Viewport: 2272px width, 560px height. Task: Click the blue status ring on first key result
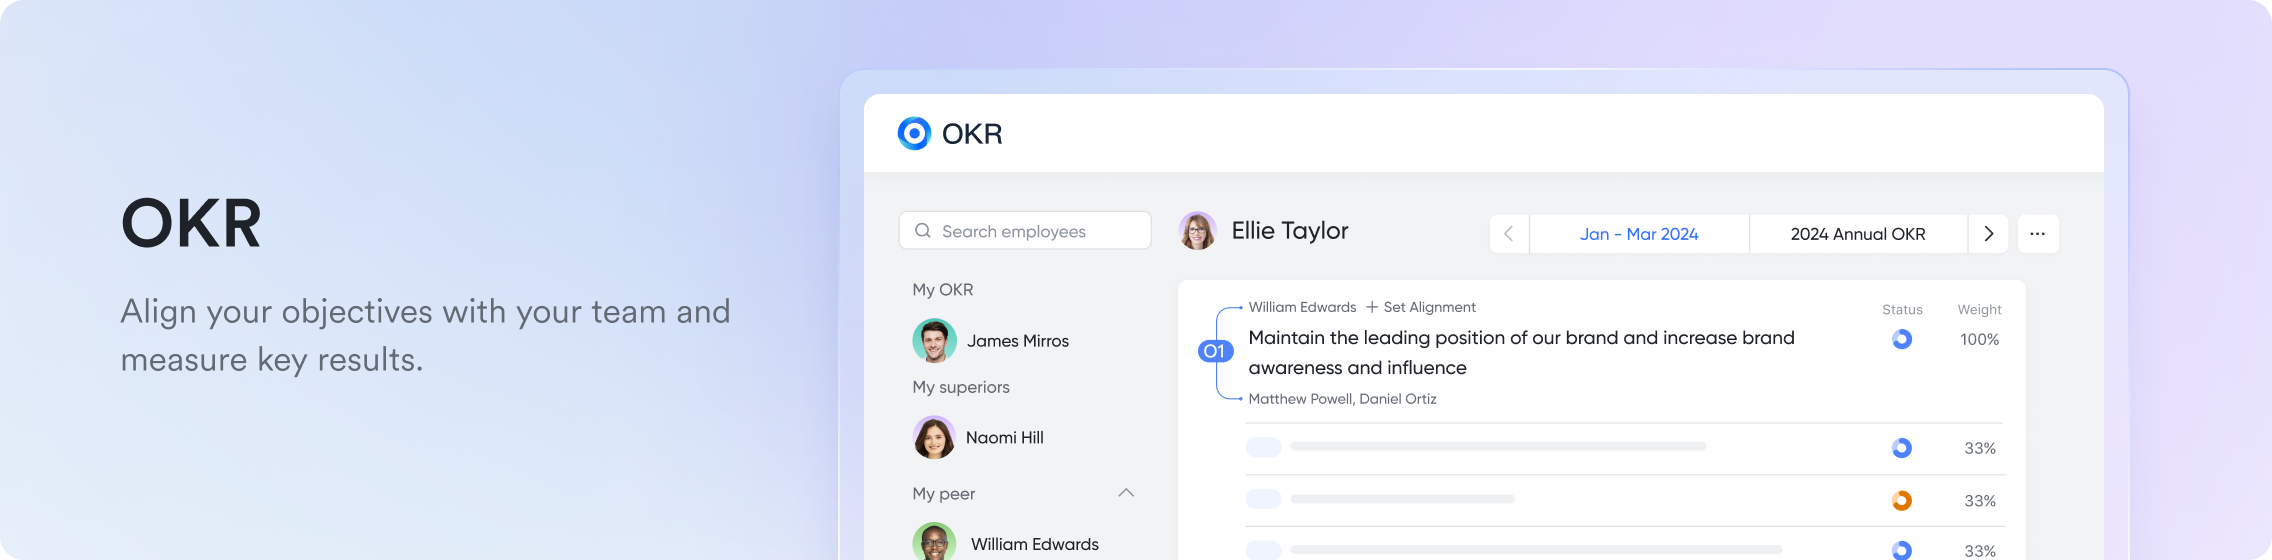1901,448
